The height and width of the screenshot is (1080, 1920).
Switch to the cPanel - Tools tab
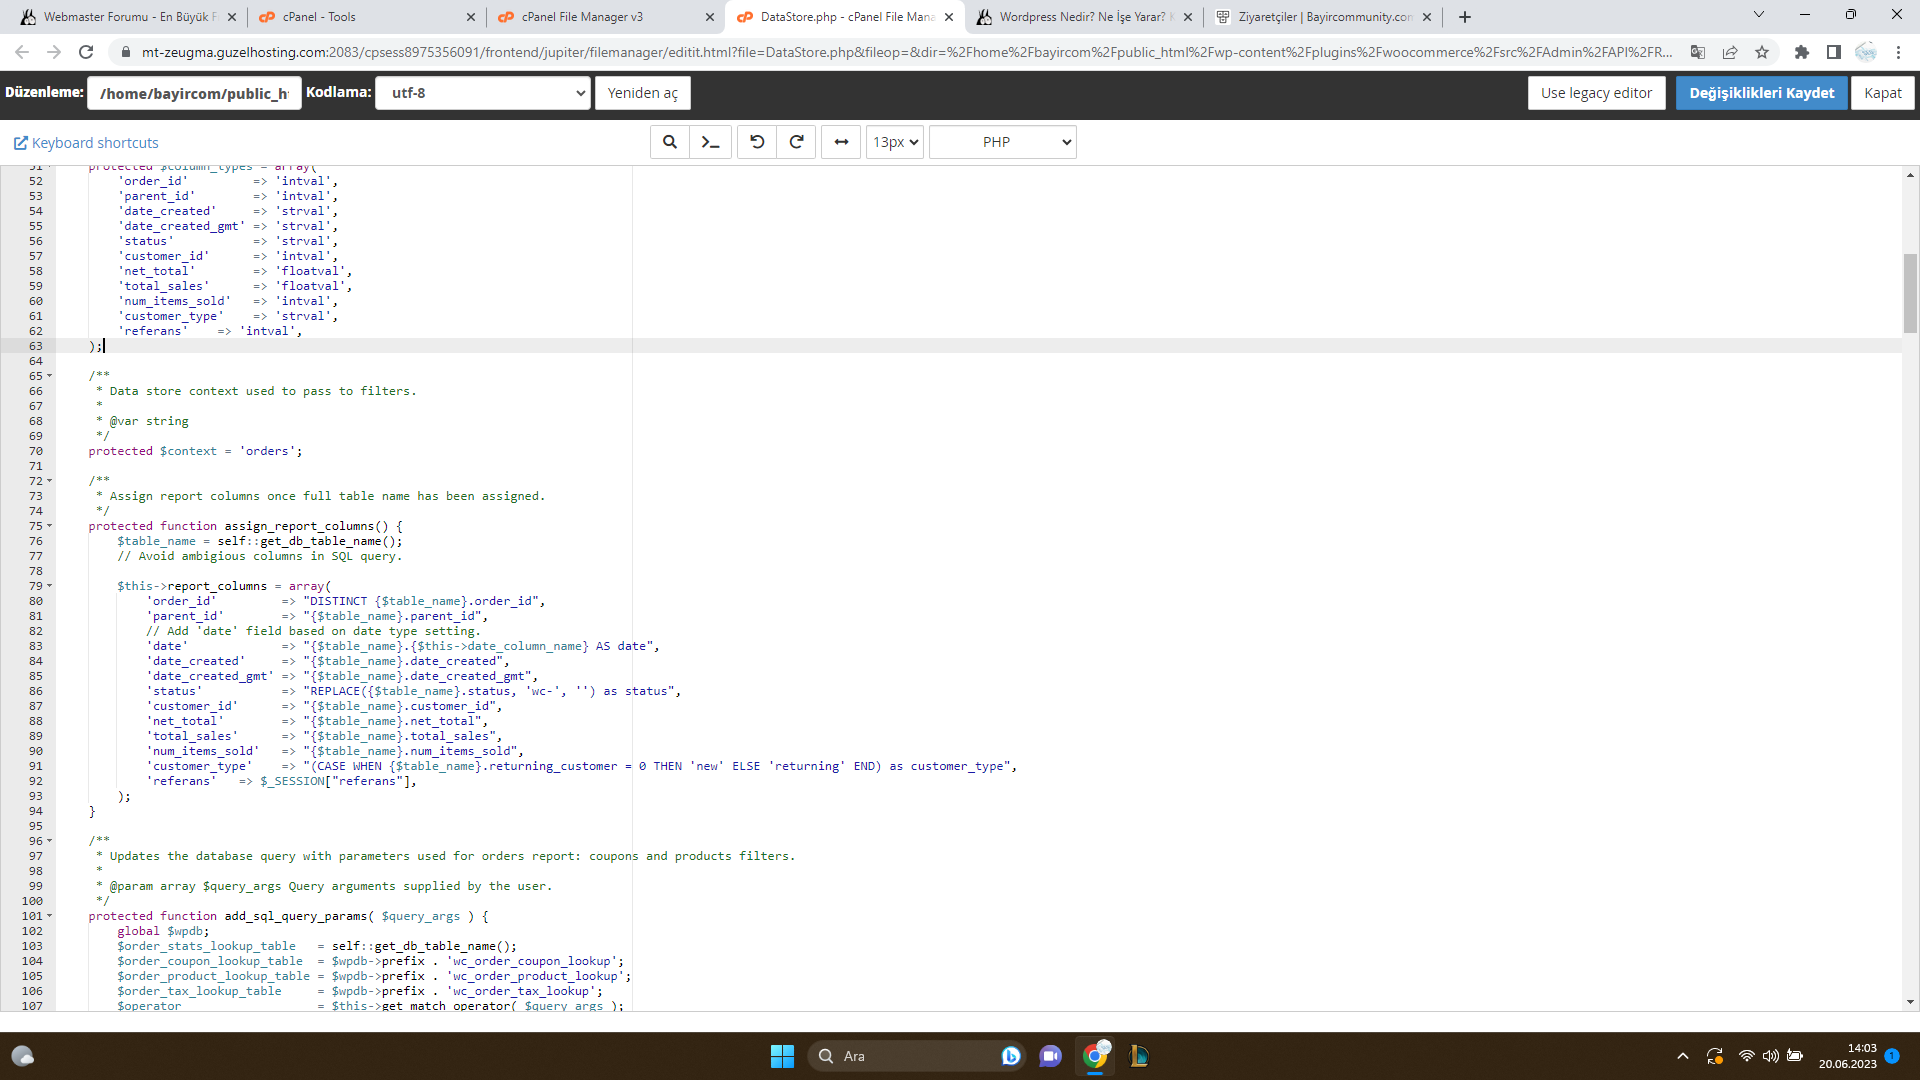pyautogui.click(x=366, y=17)
